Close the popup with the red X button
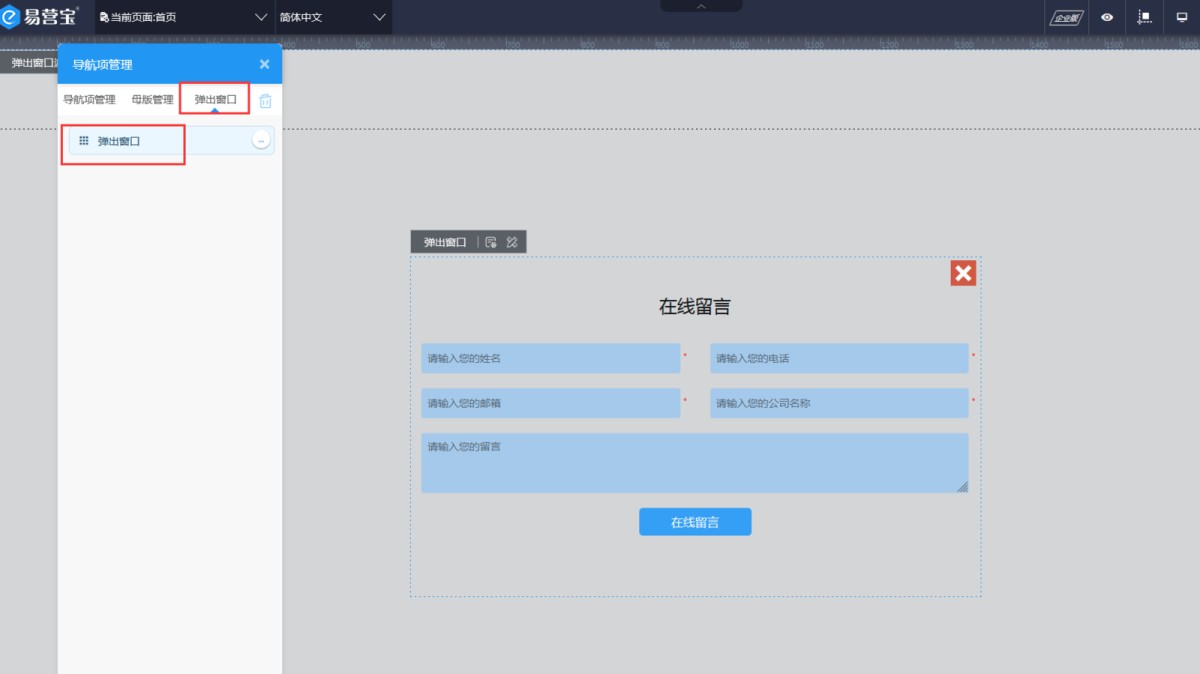The image size is (1200, 674). (x=963, y=273)
